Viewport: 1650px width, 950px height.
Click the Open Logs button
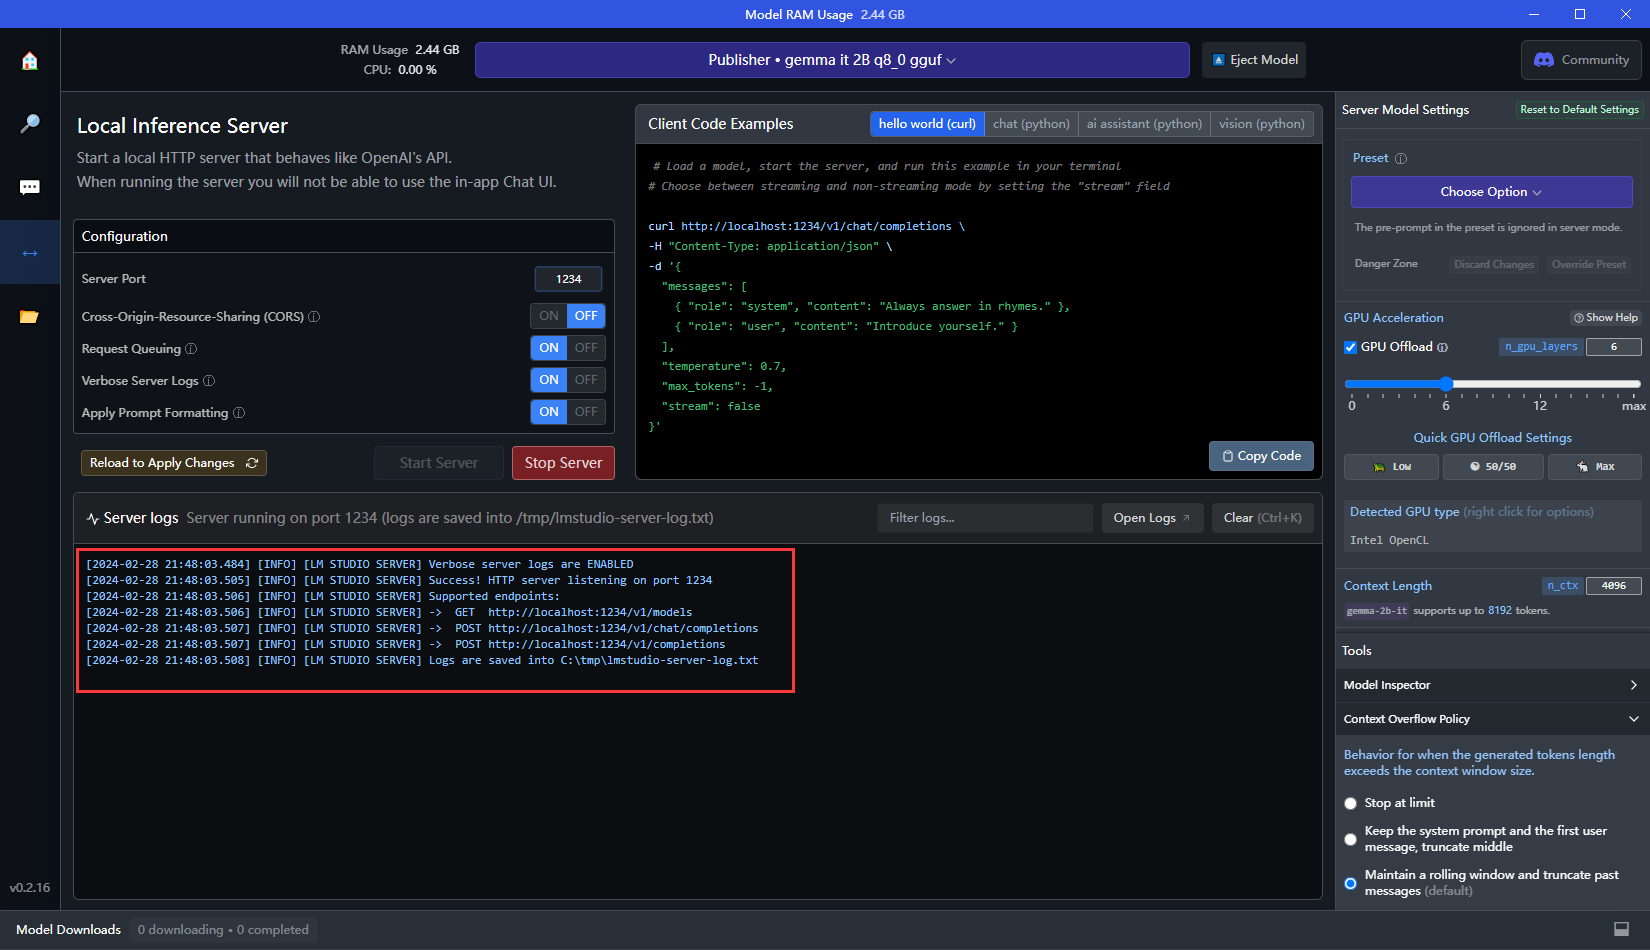(1152, 518)
